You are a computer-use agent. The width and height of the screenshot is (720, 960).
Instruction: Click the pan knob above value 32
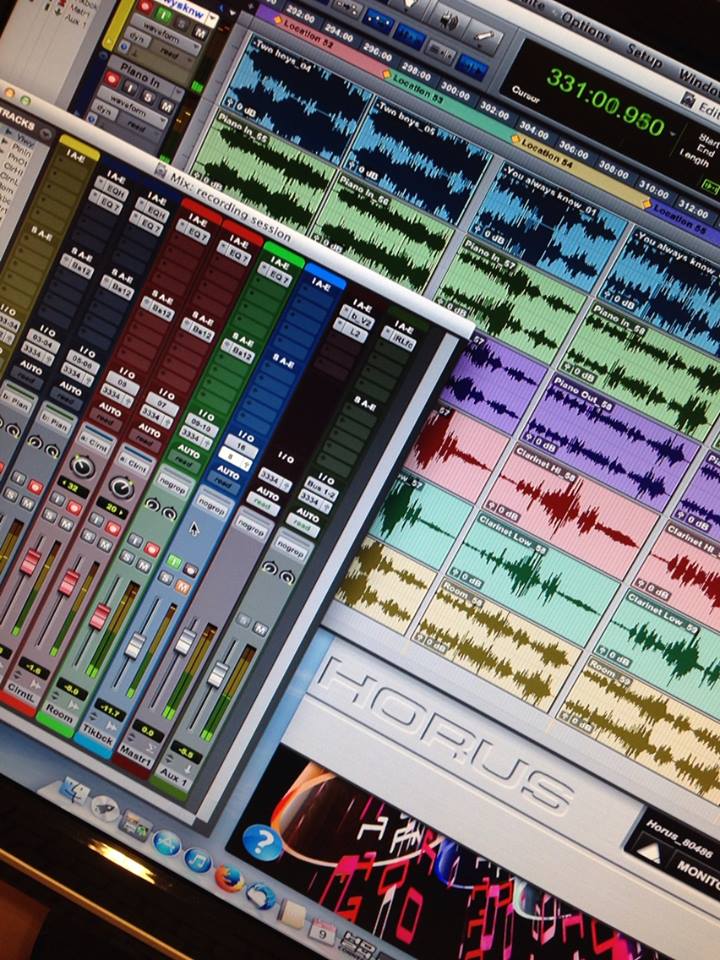[82, 467]
